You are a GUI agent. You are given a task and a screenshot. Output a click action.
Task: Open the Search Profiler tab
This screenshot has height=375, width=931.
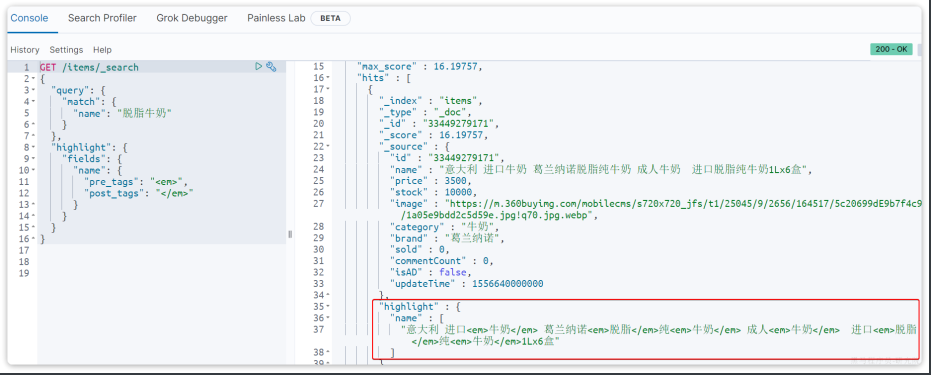coord(102,18)
